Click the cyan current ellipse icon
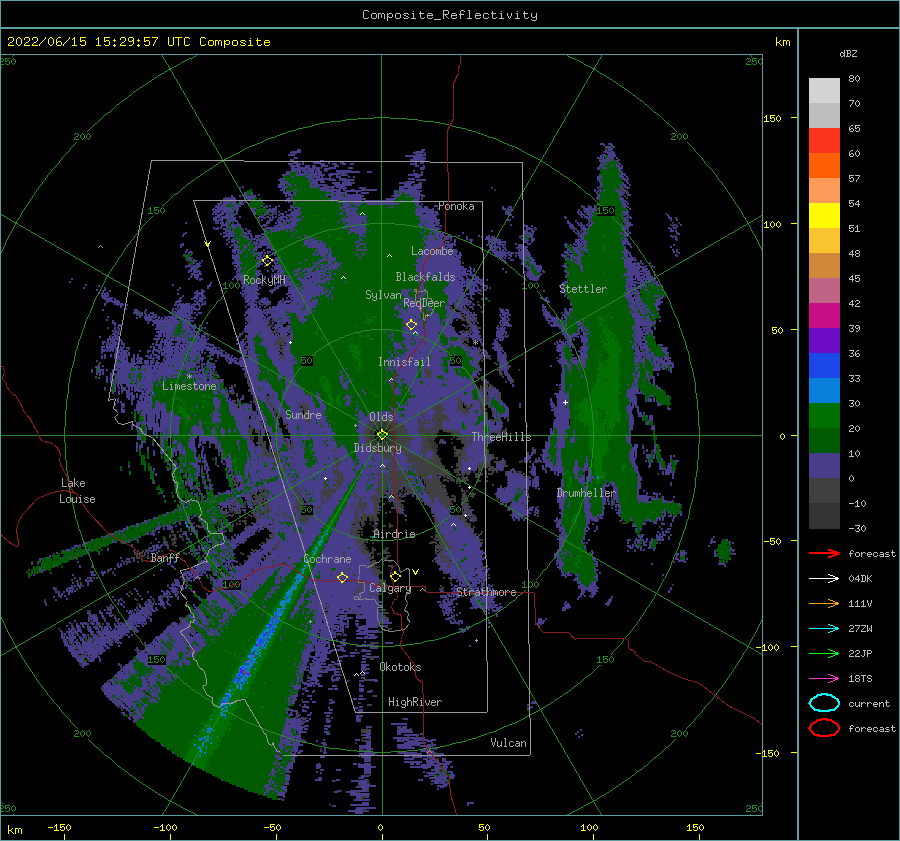The image size is (900, 841). [x=824, y=703]
